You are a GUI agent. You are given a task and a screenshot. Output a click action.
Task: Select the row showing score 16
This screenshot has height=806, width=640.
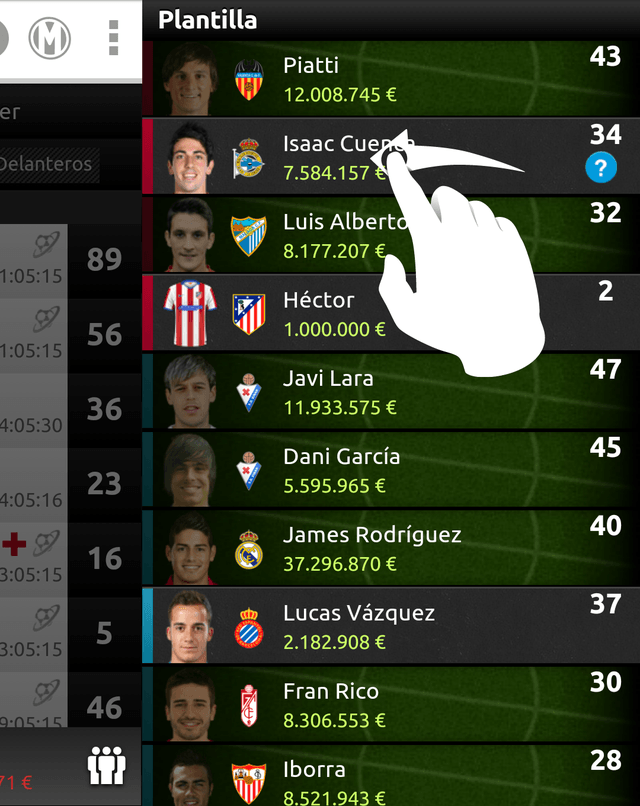(70, 560)
